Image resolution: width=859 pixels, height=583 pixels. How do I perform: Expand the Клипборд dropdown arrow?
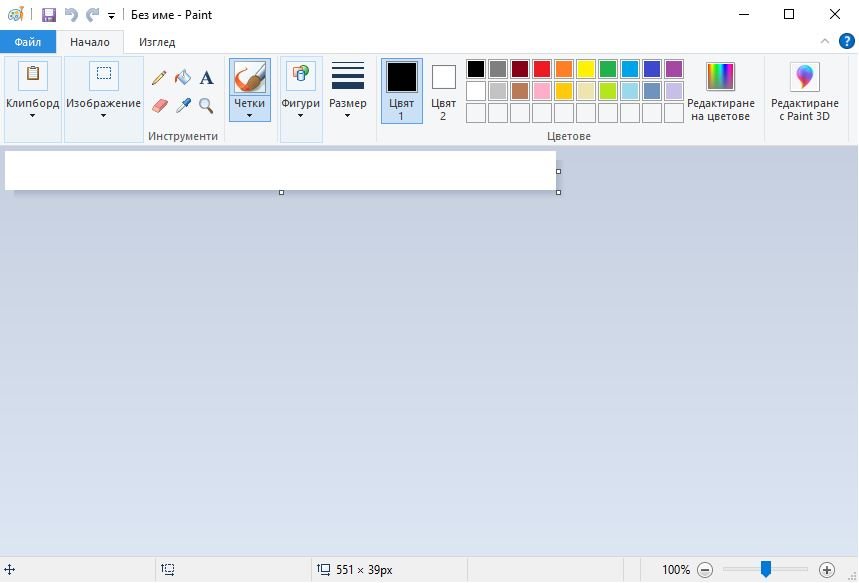(x=32, y=116)
